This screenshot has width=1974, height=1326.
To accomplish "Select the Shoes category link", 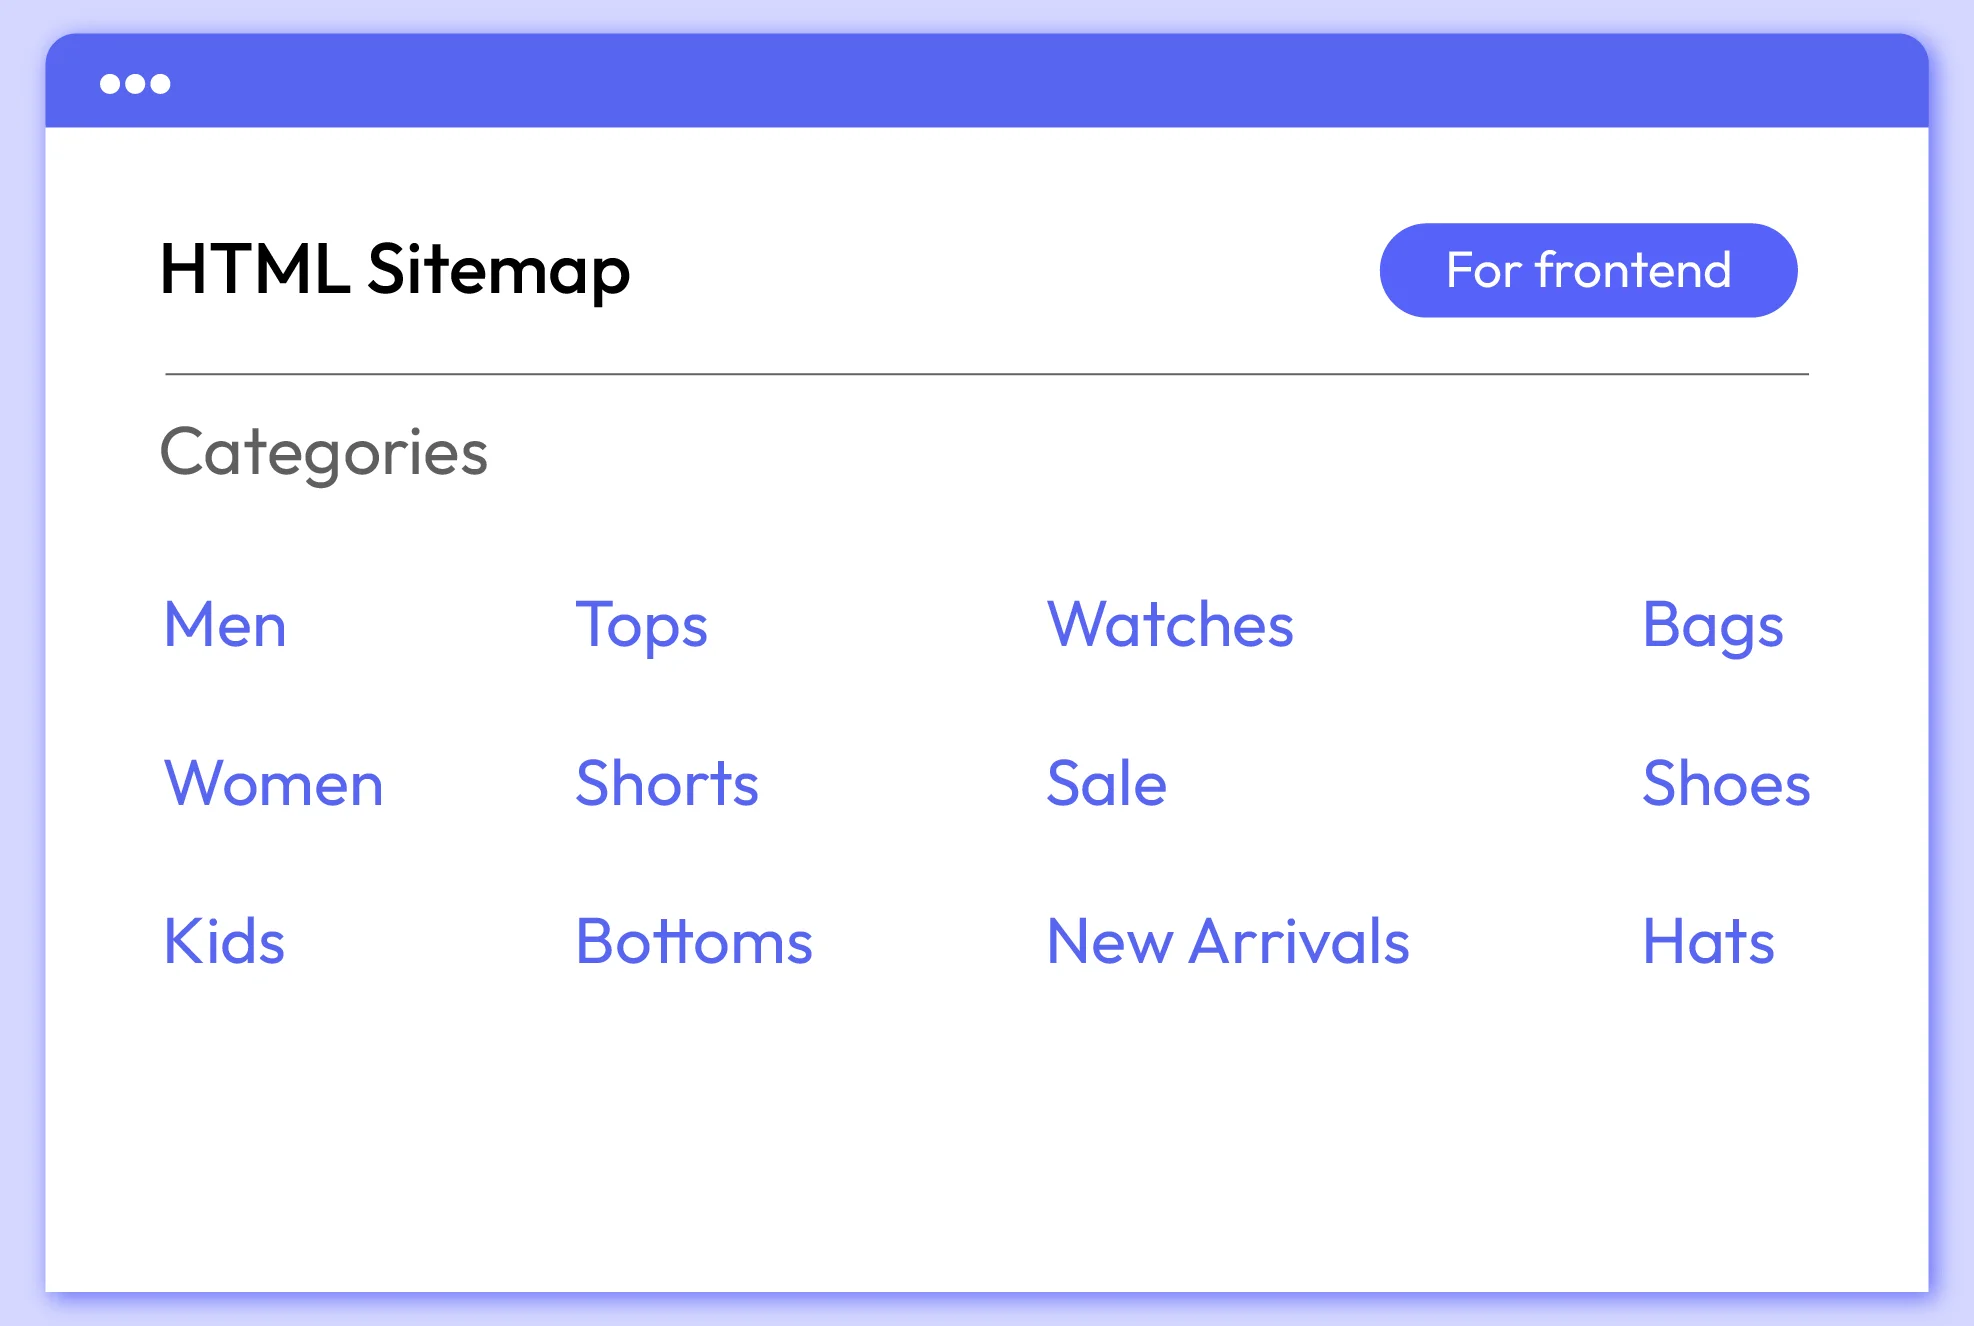I will (1726, 783).
